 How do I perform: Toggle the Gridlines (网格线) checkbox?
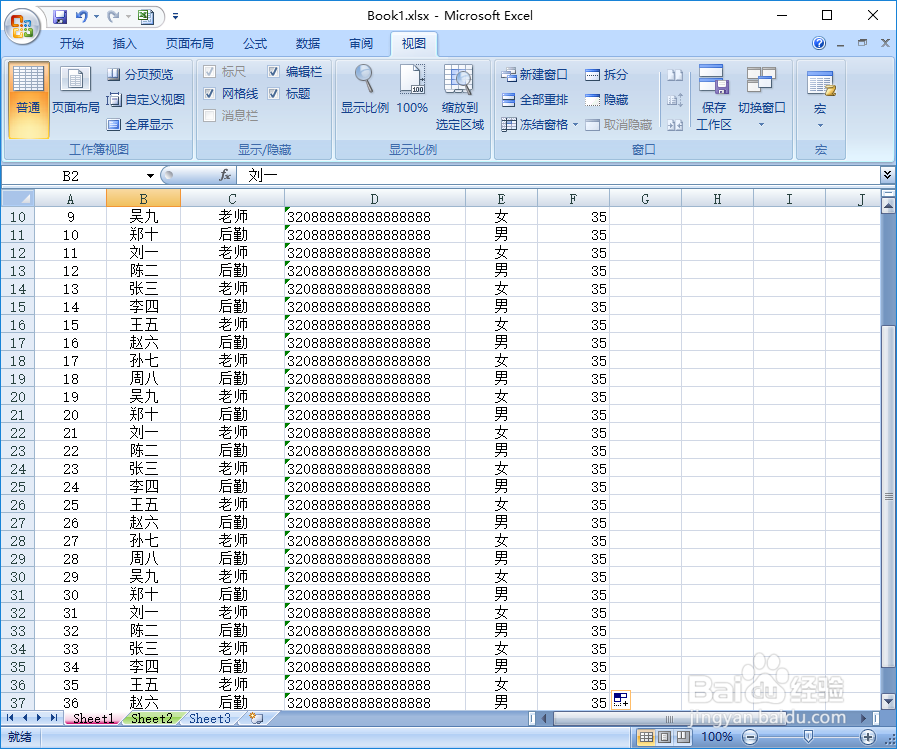coord(209,93)
